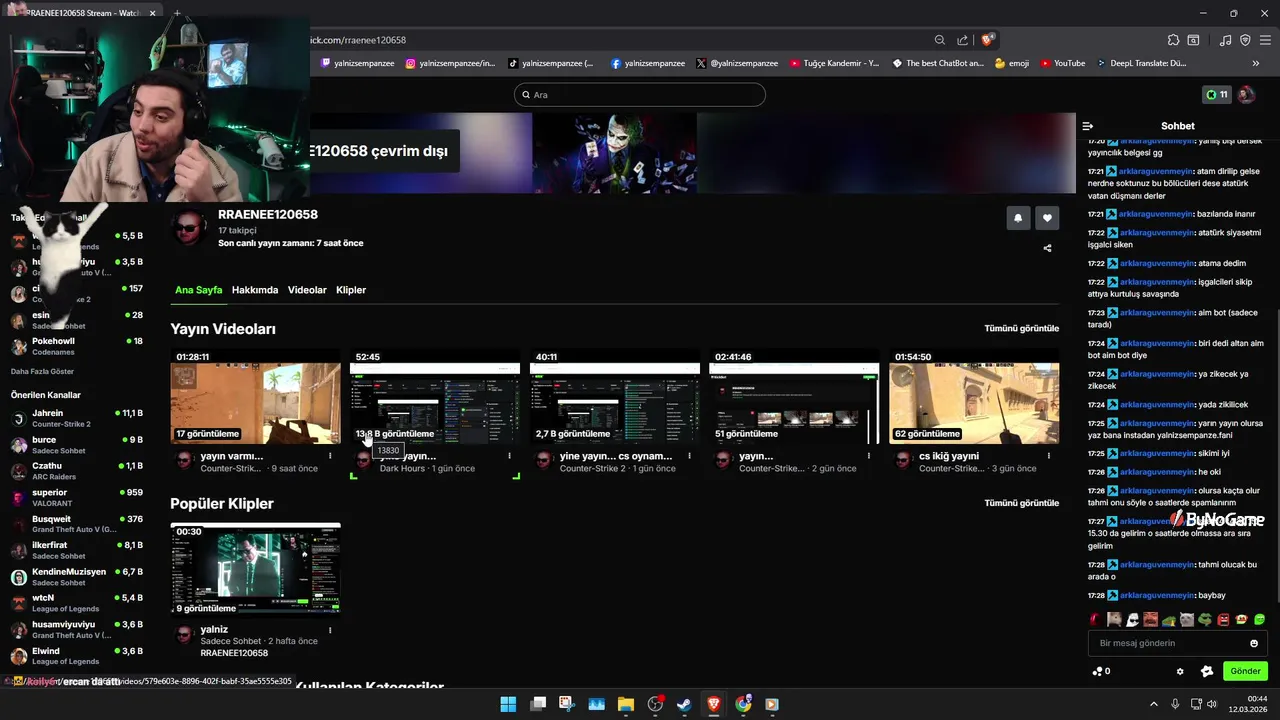Open Brave Shields lion icon in address bar

(988, 40)
